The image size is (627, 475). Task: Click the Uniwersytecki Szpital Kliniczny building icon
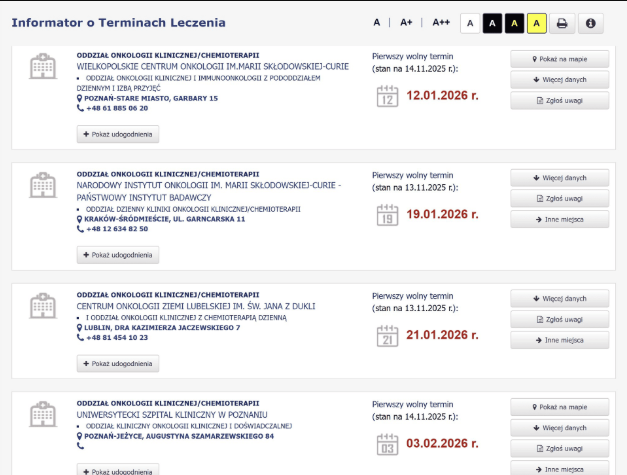[43, 414]
